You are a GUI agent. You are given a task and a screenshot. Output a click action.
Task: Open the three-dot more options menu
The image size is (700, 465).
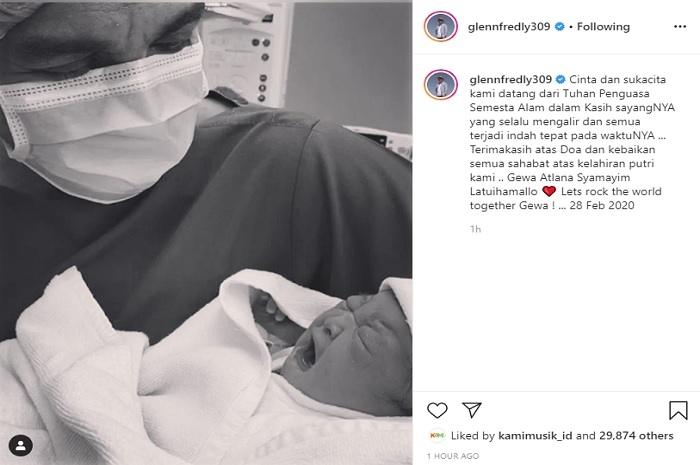(x=680, y=27)
